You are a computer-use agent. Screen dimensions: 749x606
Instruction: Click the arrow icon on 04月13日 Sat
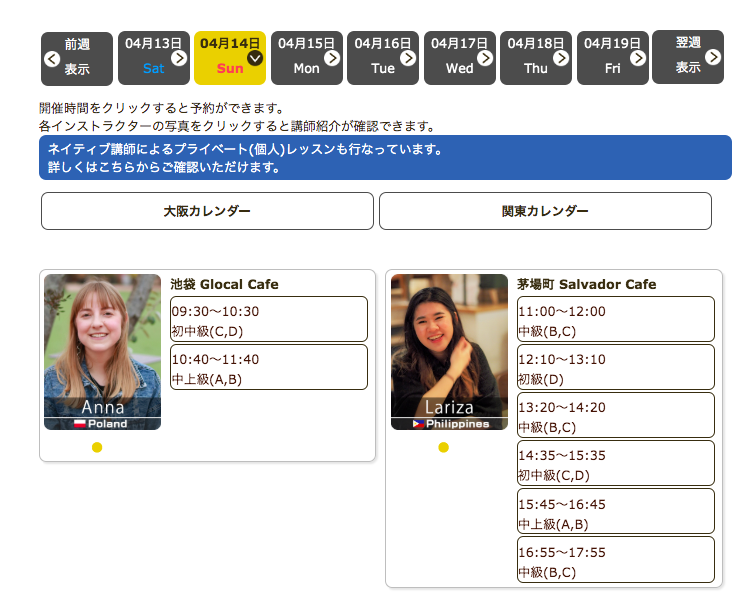pos(179,58)
